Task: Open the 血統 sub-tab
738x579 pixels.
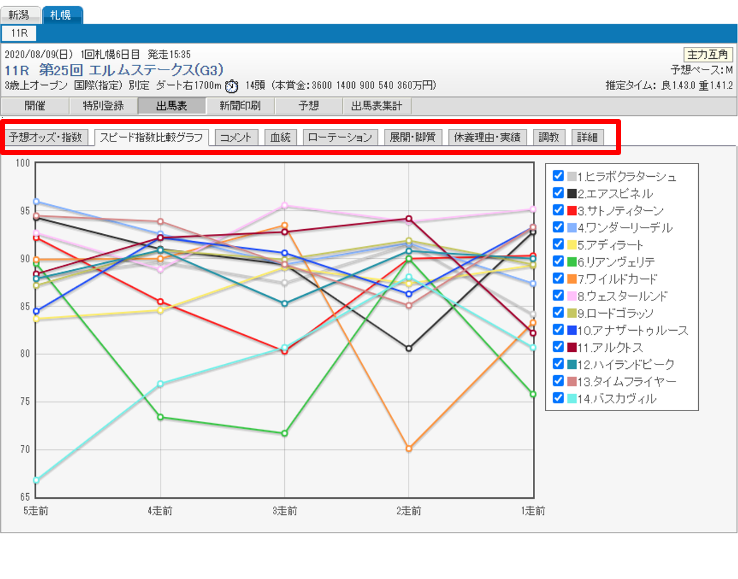Action: [281, 137]
